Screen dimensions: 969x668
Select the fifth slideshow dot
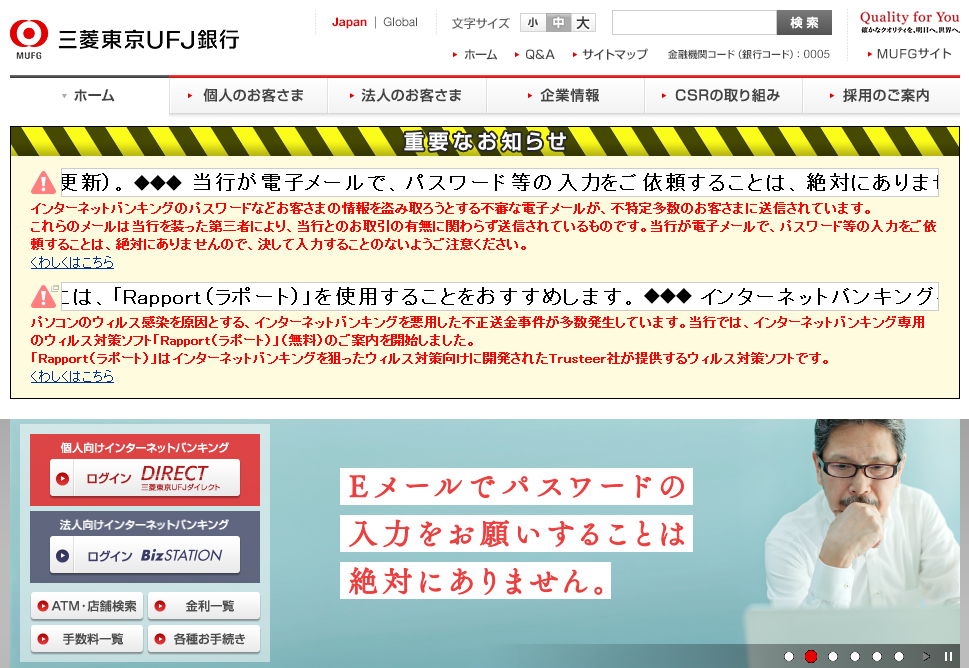pos(877,656)
